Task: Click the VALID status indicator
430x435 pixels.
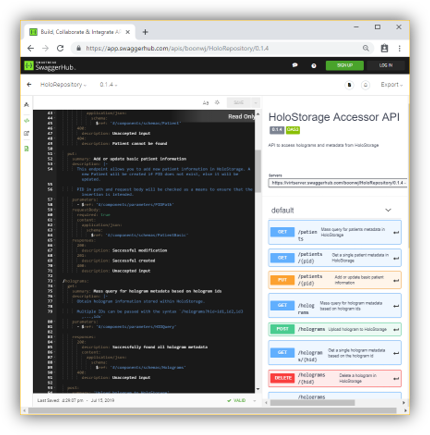Action: pos(236,400)
